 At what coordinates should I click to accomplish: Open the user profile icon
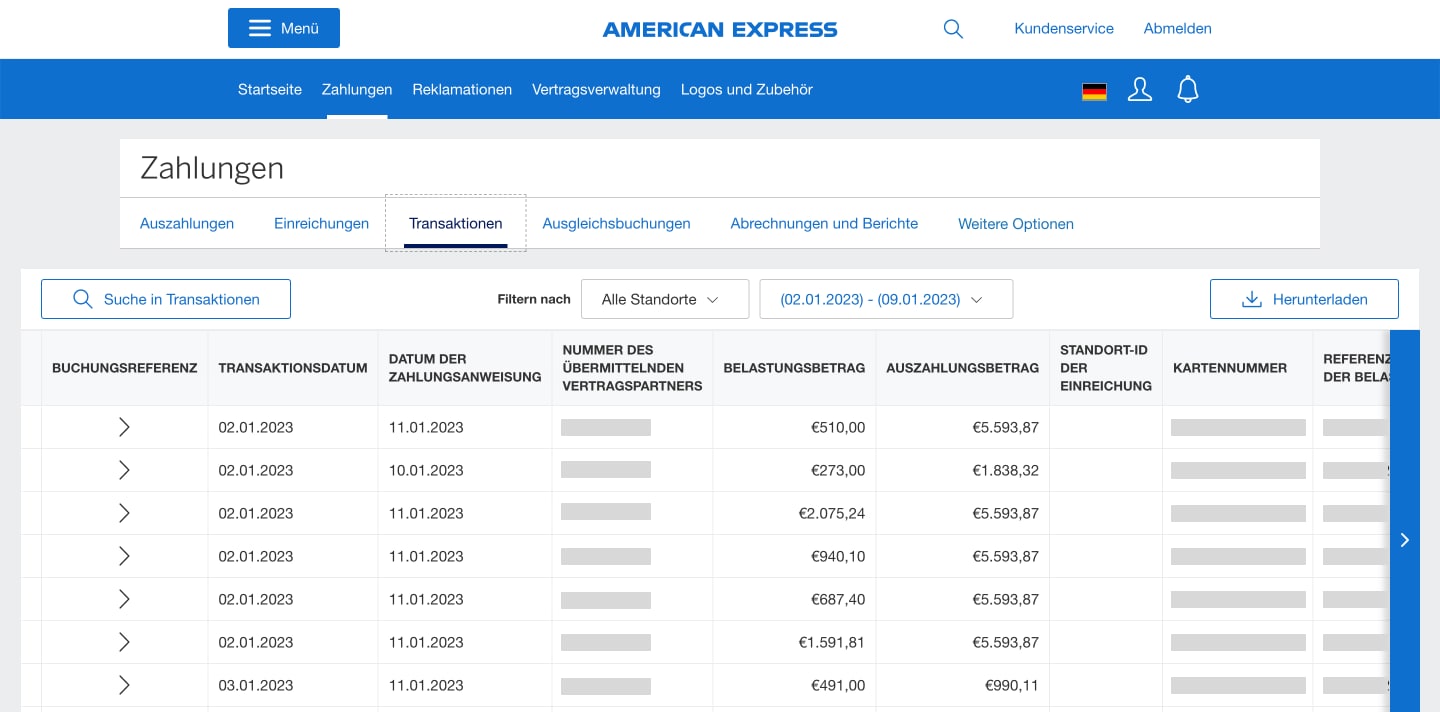(x=1140, y=89)
